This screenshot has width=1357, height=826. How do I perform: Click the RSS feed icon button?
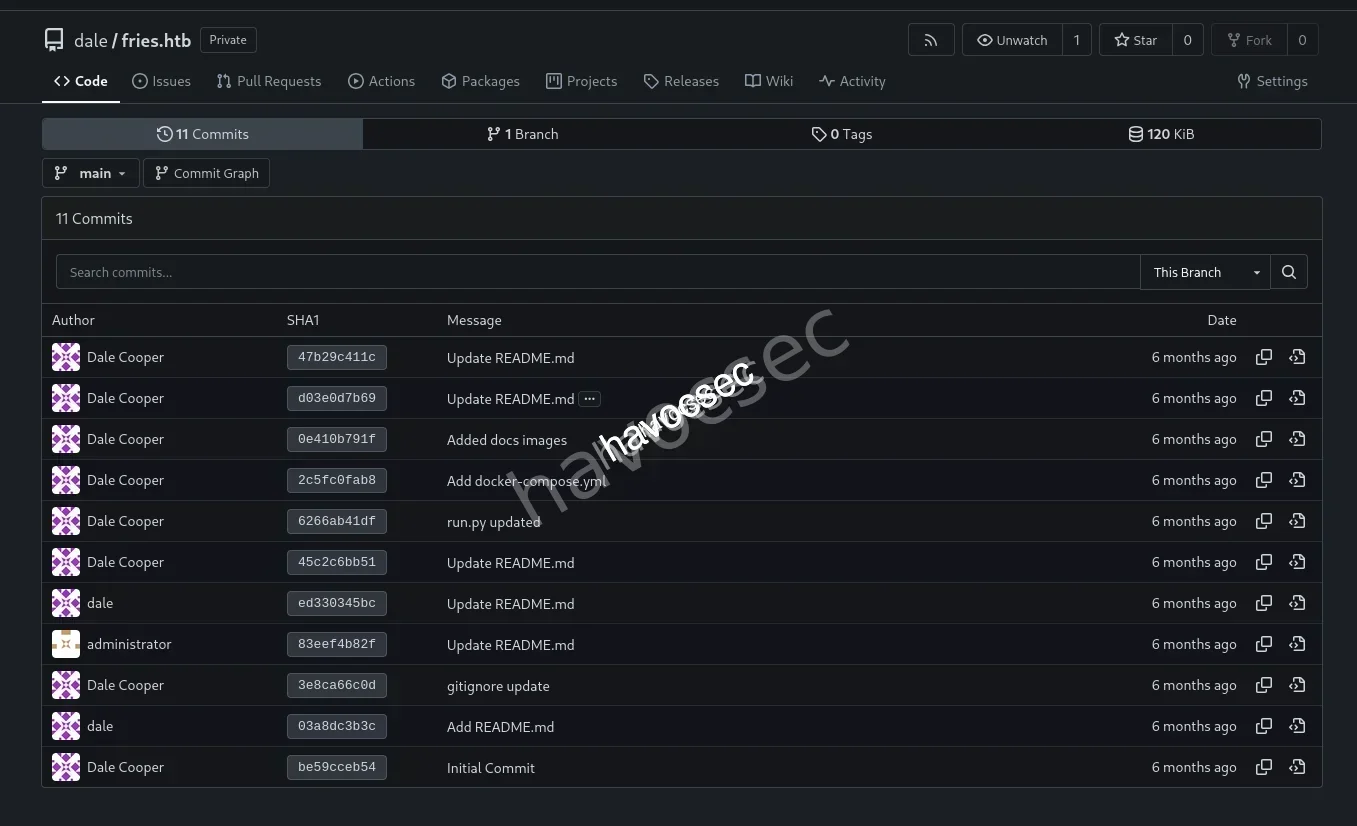(x=931, y=40)
